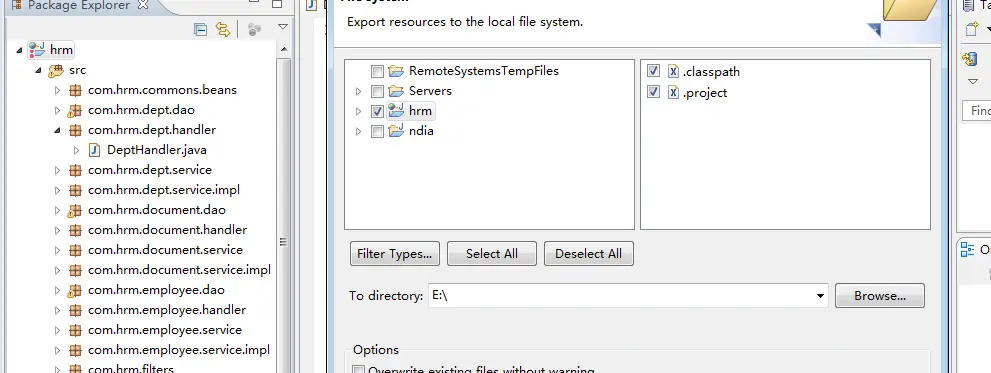Click the src source folder icon

point(56,70)
